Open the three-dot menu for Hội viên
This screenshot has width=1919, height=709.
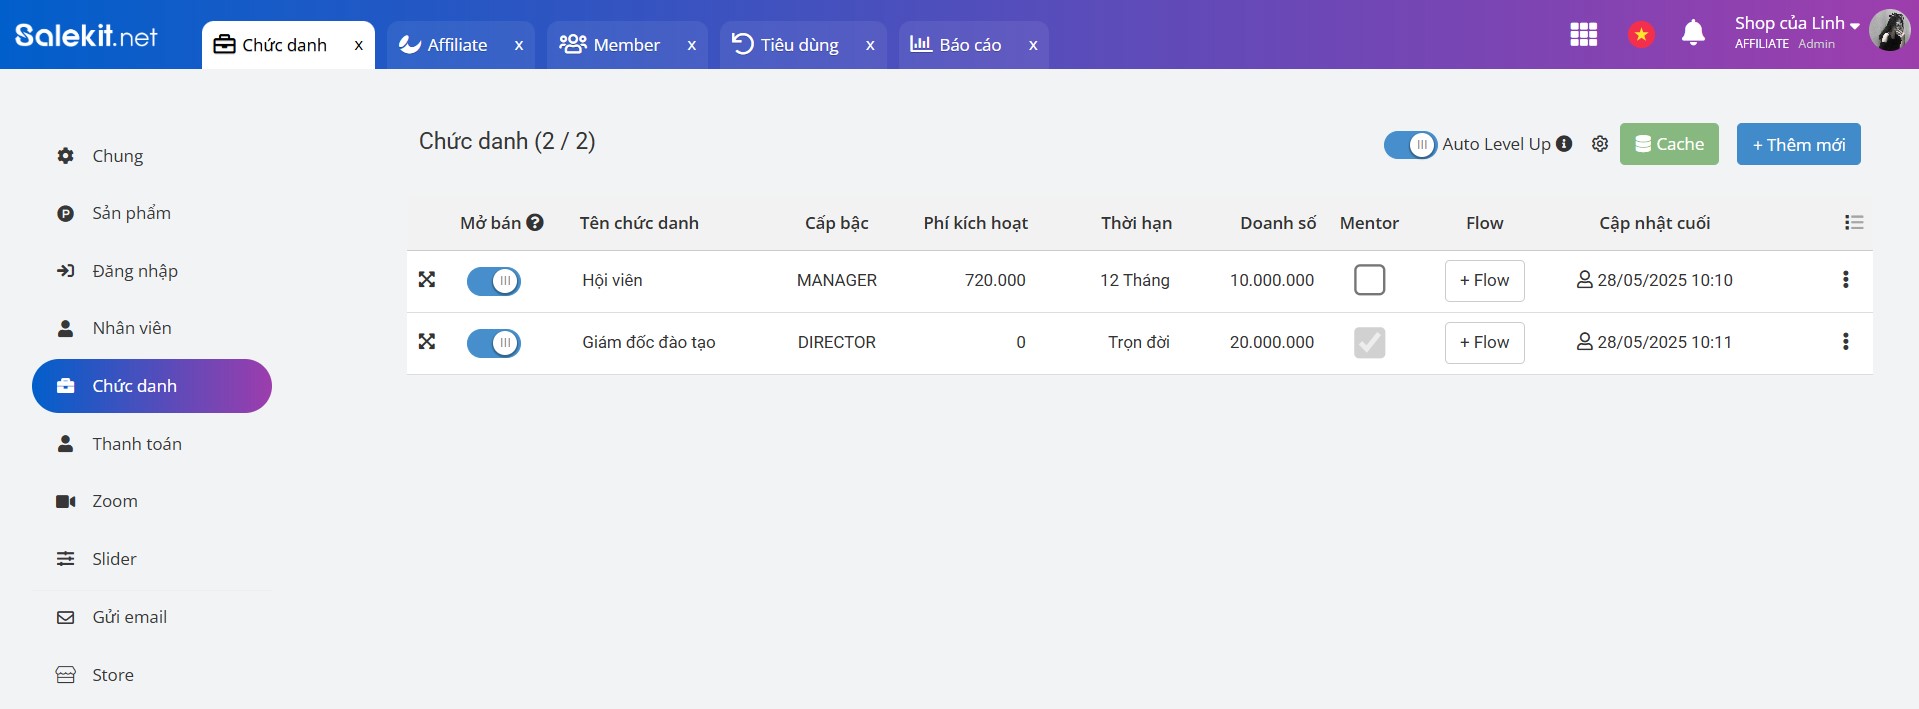click(1845, 280)
